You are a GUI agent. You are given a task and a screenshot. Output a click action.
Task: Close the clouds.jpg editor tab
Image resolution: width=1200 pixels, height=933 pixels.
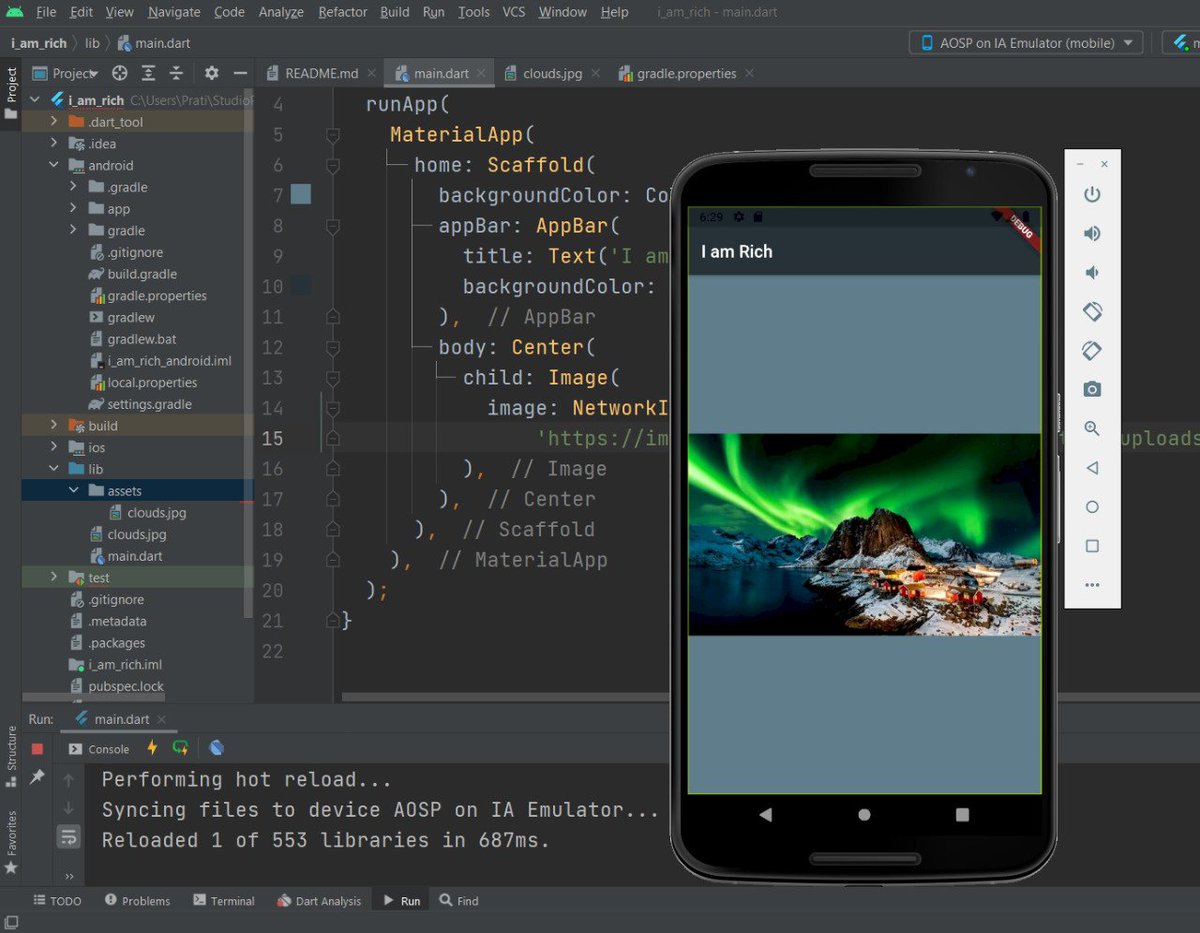click(x=595, y=73)
